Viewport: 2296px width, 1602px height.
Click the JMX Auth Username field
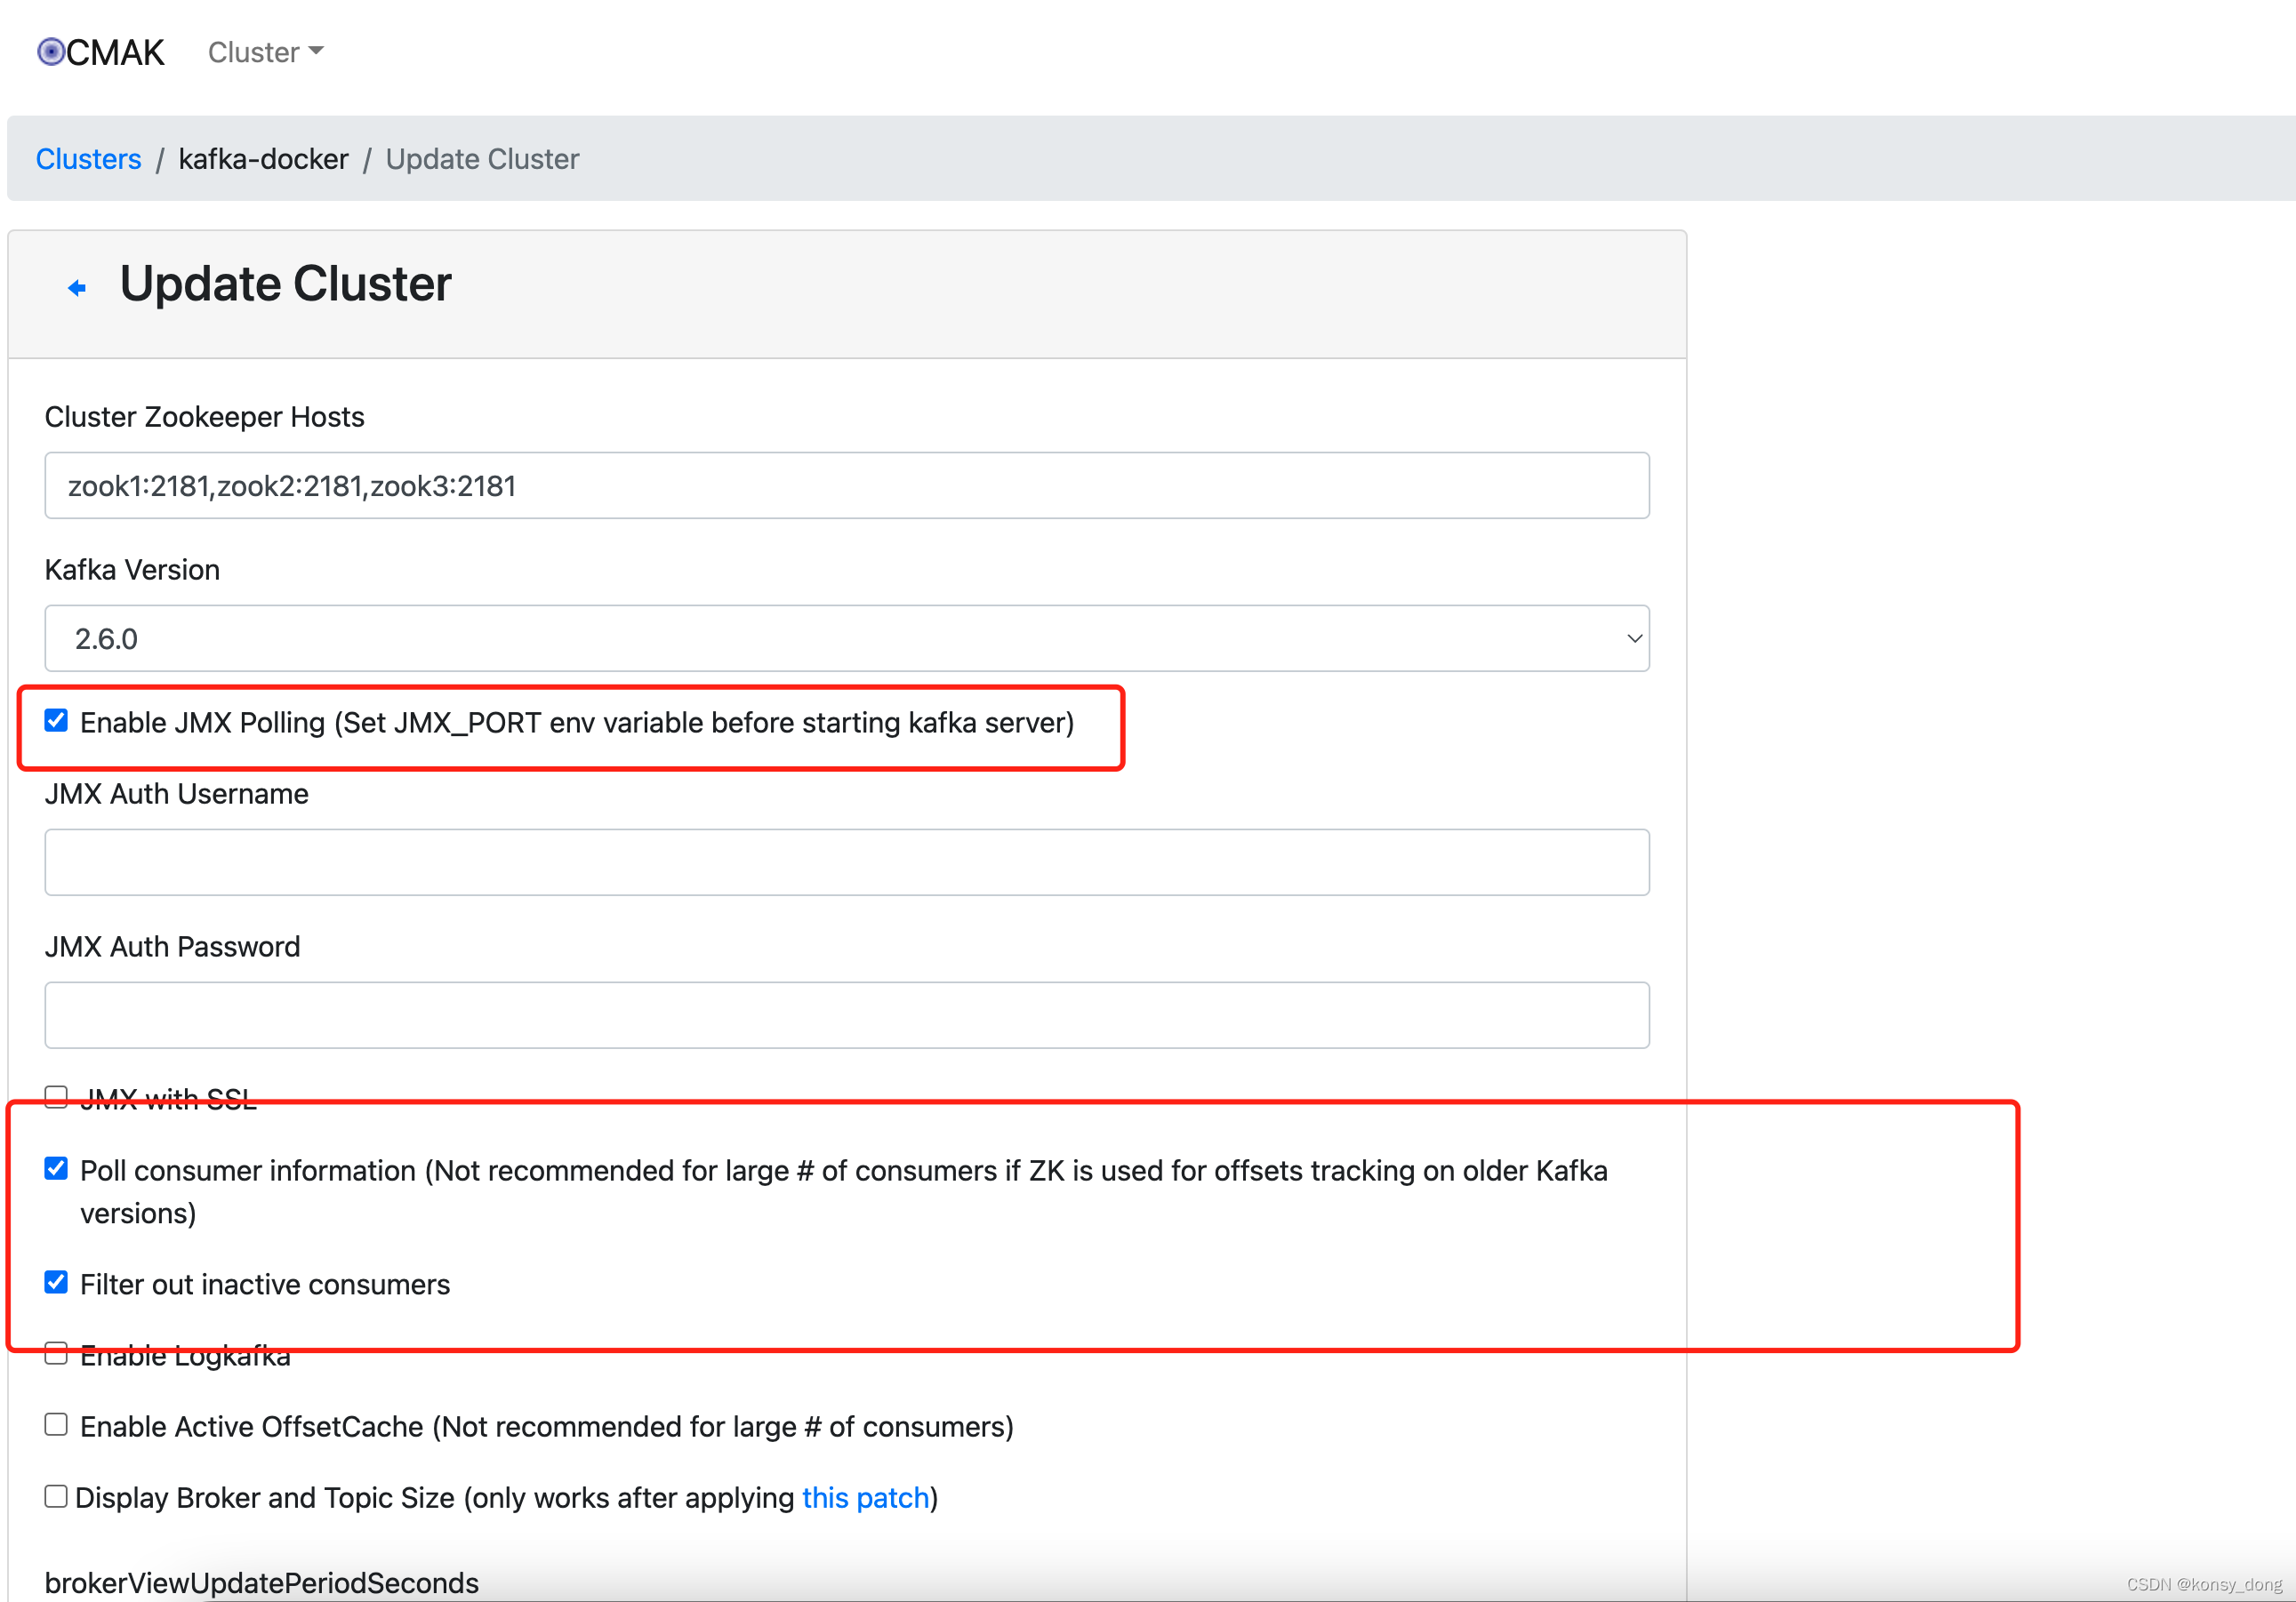pyautogui.click(x=847, y=863)
